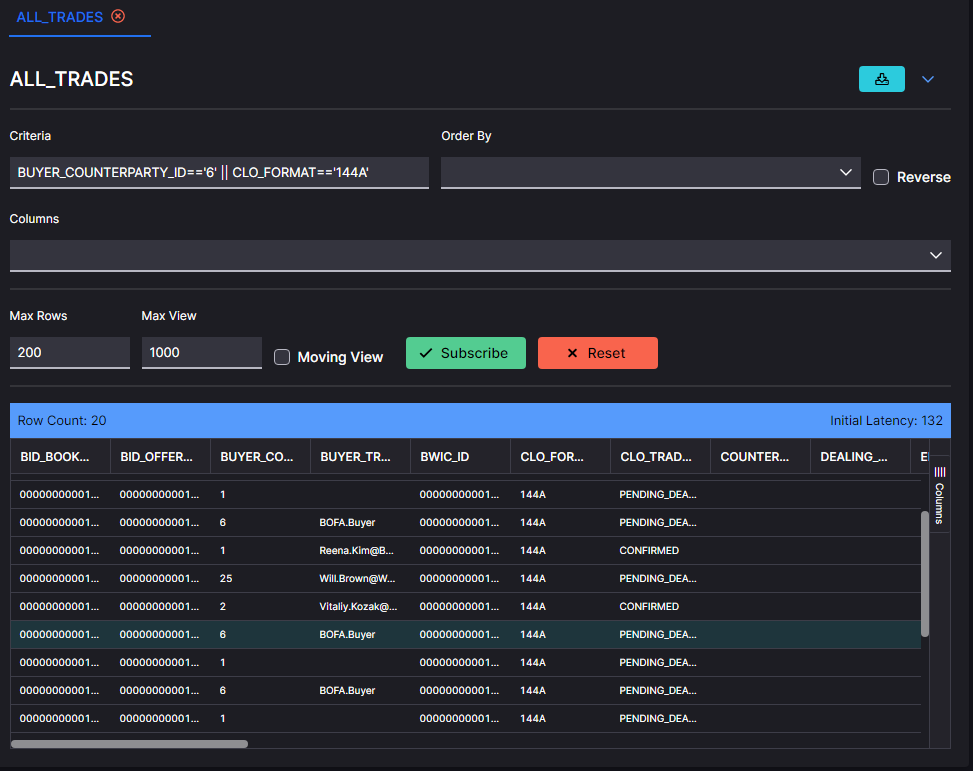Click the horizontal scrollbar at the grid bottom
This screenshot has height=771, width=973.
pos(129,744)
